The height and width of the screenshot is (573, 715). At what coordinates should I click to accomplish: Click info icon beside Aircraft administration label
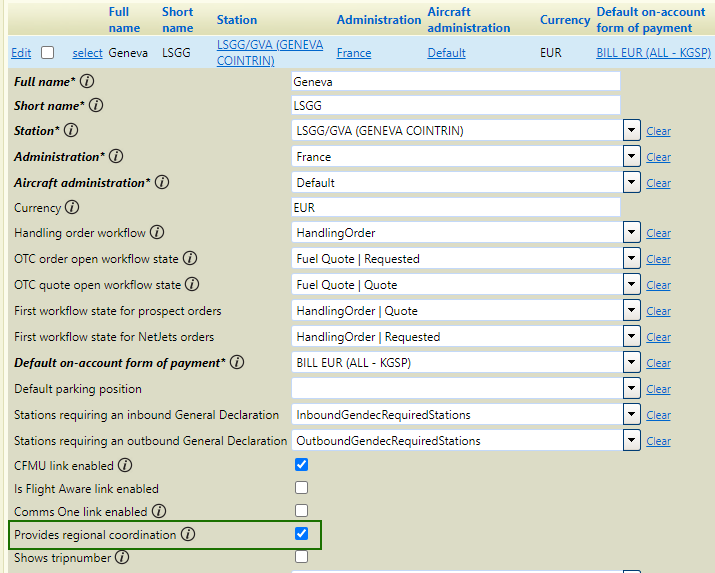point(162,182)
